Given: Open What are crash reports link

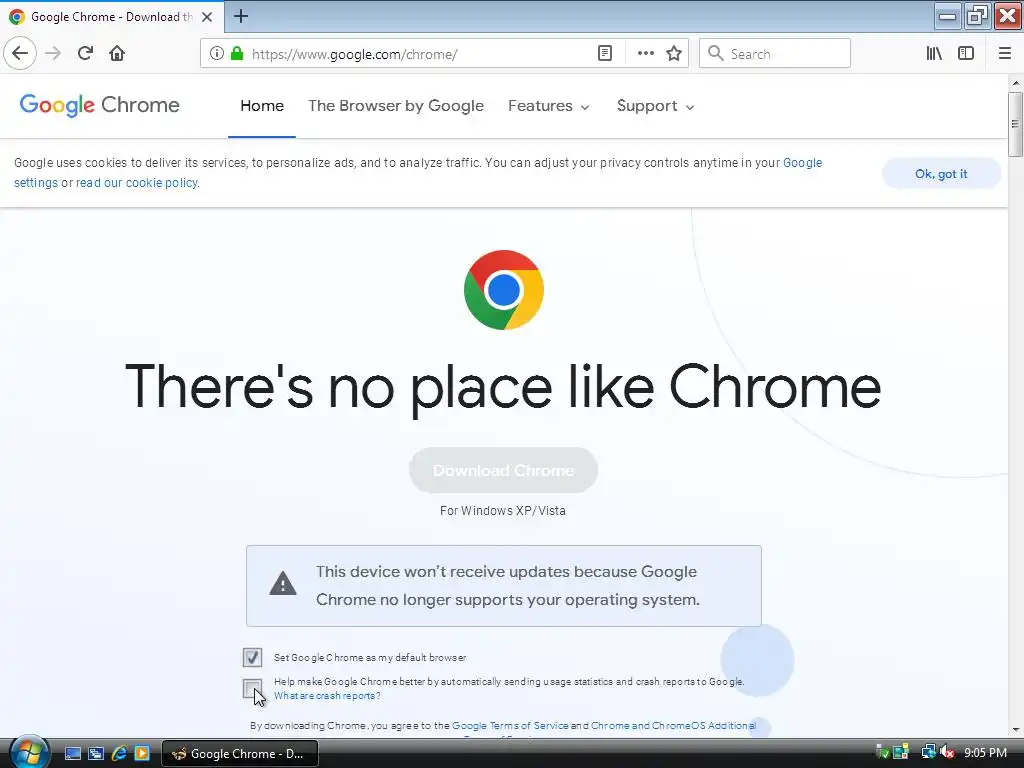Looking at the screenshot, I should coord(327,696).
